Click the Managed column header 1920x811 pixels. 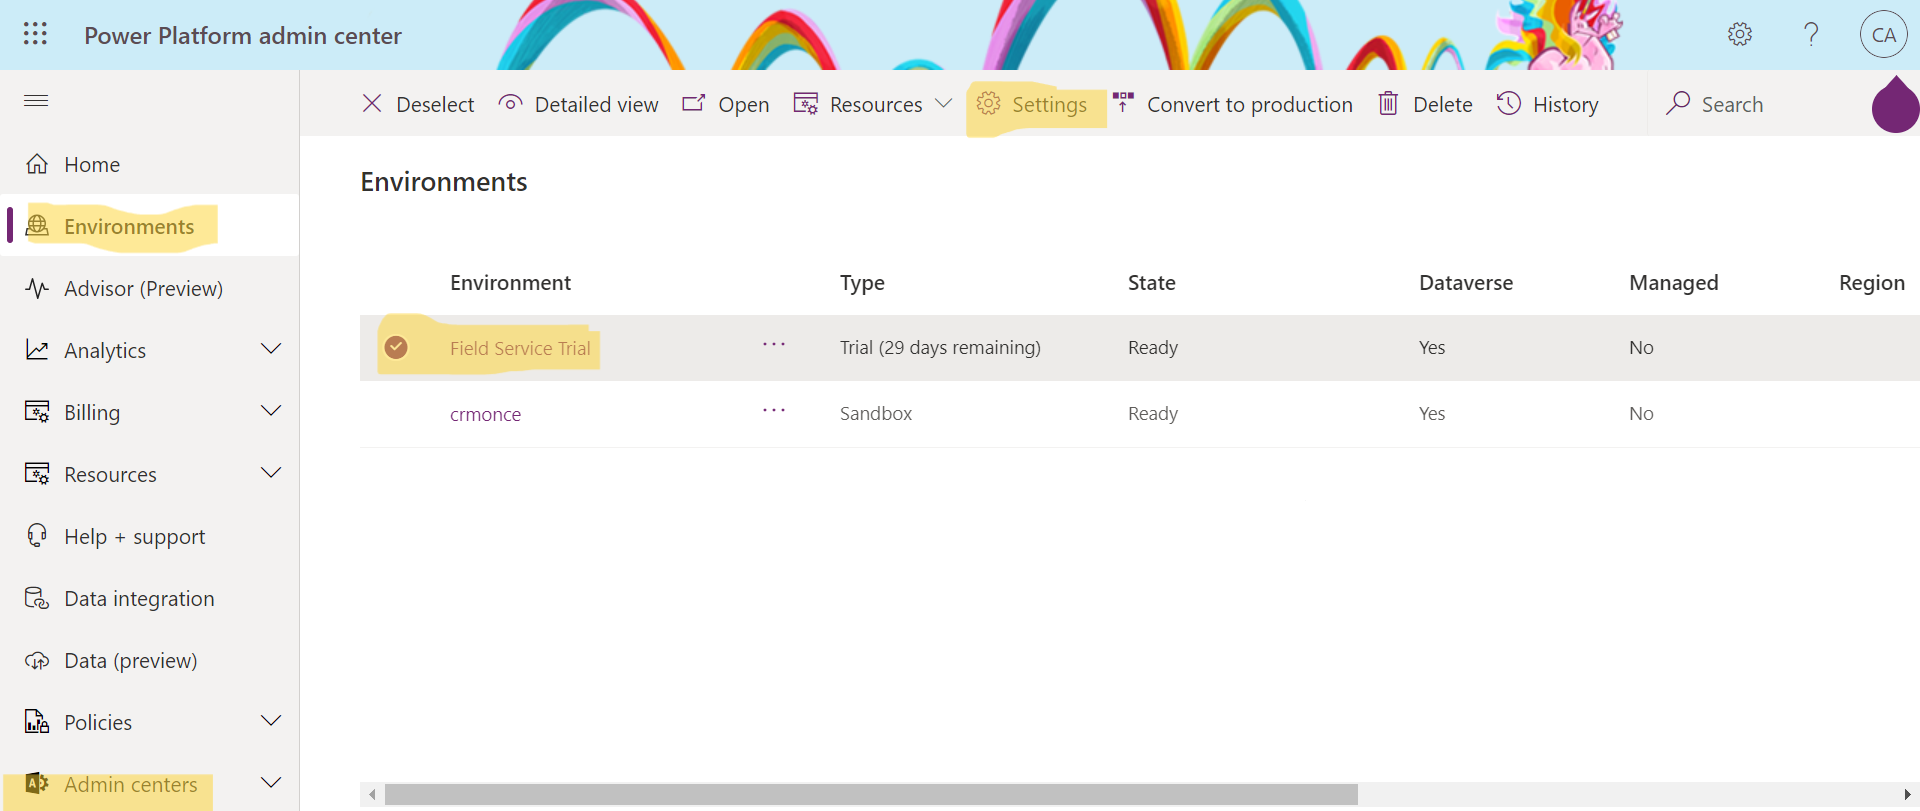[1673, 283]
